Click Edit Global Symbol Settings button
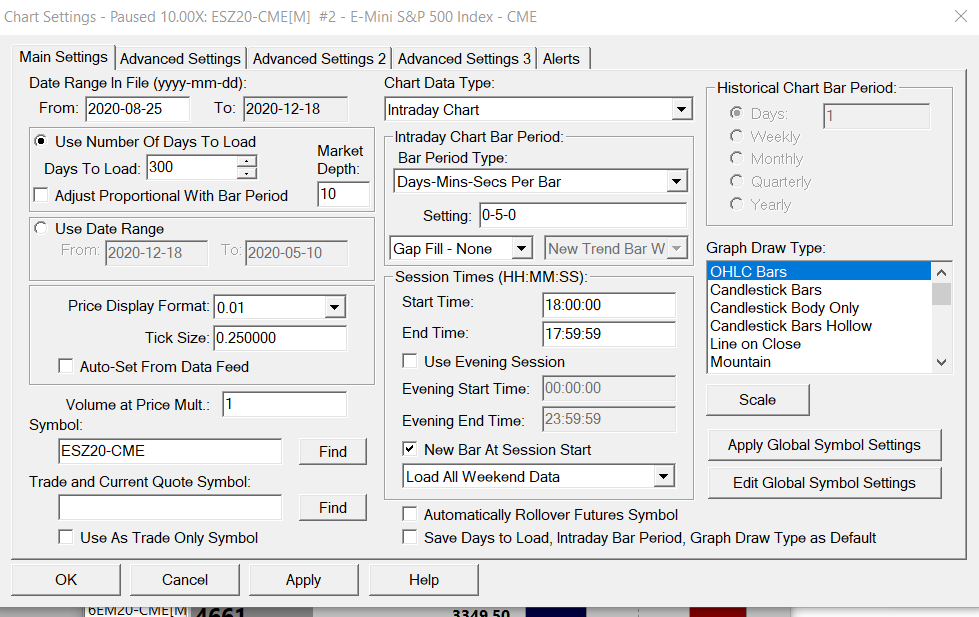 pos(824,483)
